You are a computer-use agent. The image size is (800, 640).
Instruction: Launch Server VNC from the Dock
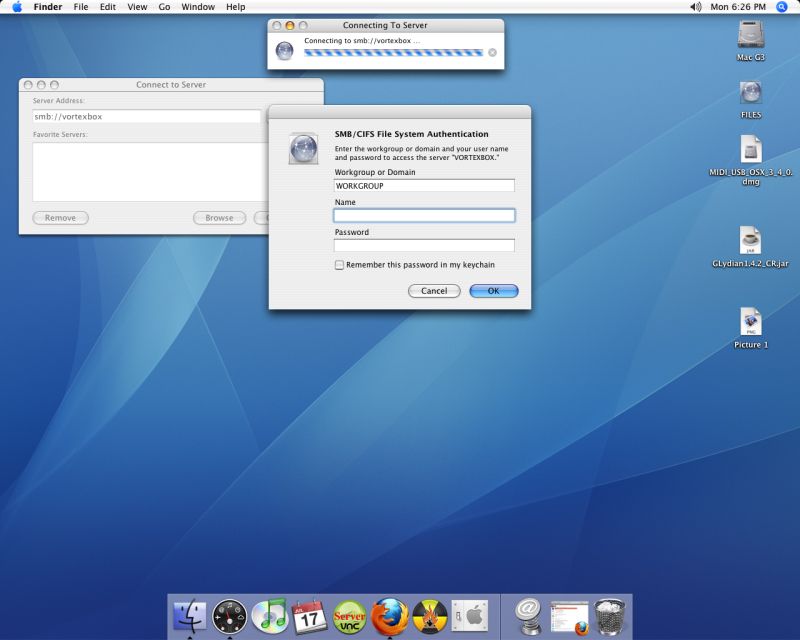[349, 617]
